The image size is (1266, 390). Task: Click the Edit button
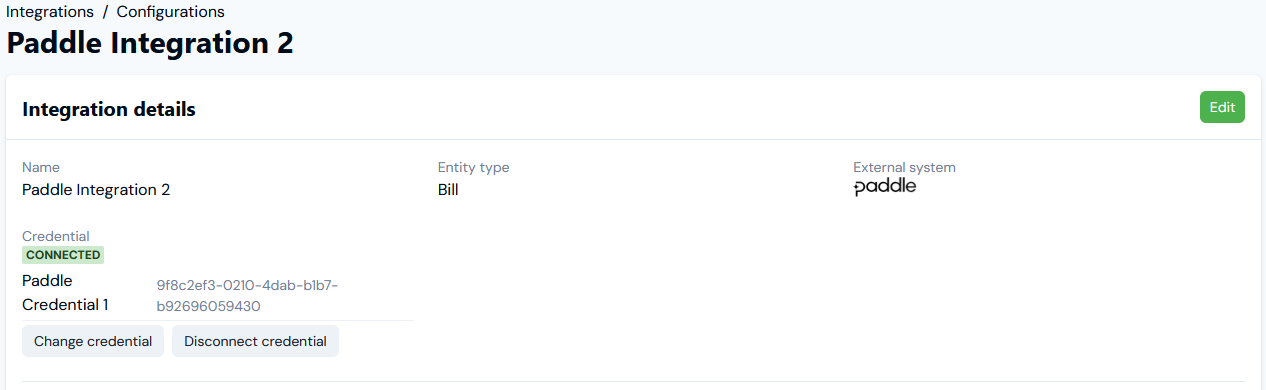coord(1222,107)
